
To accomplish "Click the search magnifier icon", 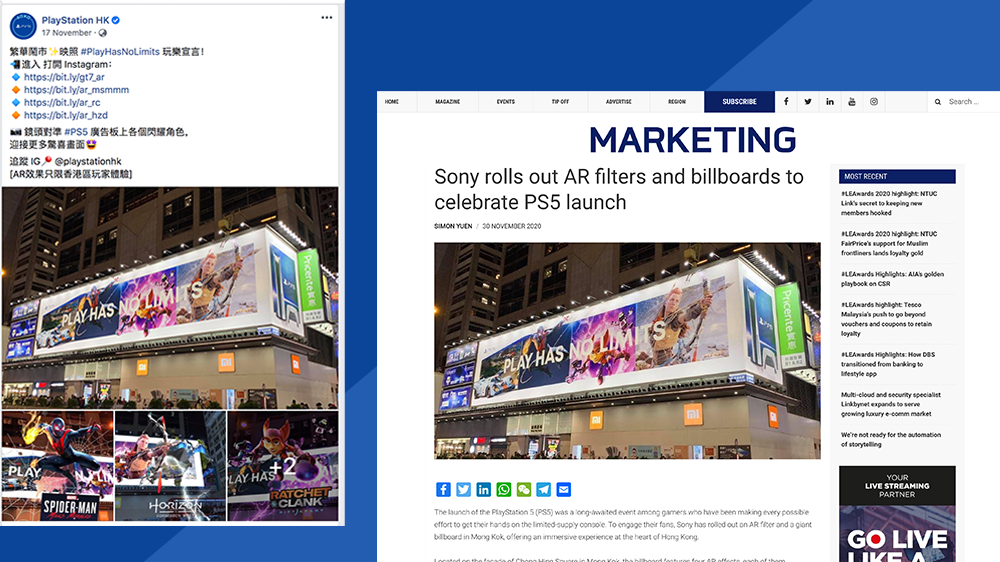I will 938,102.
